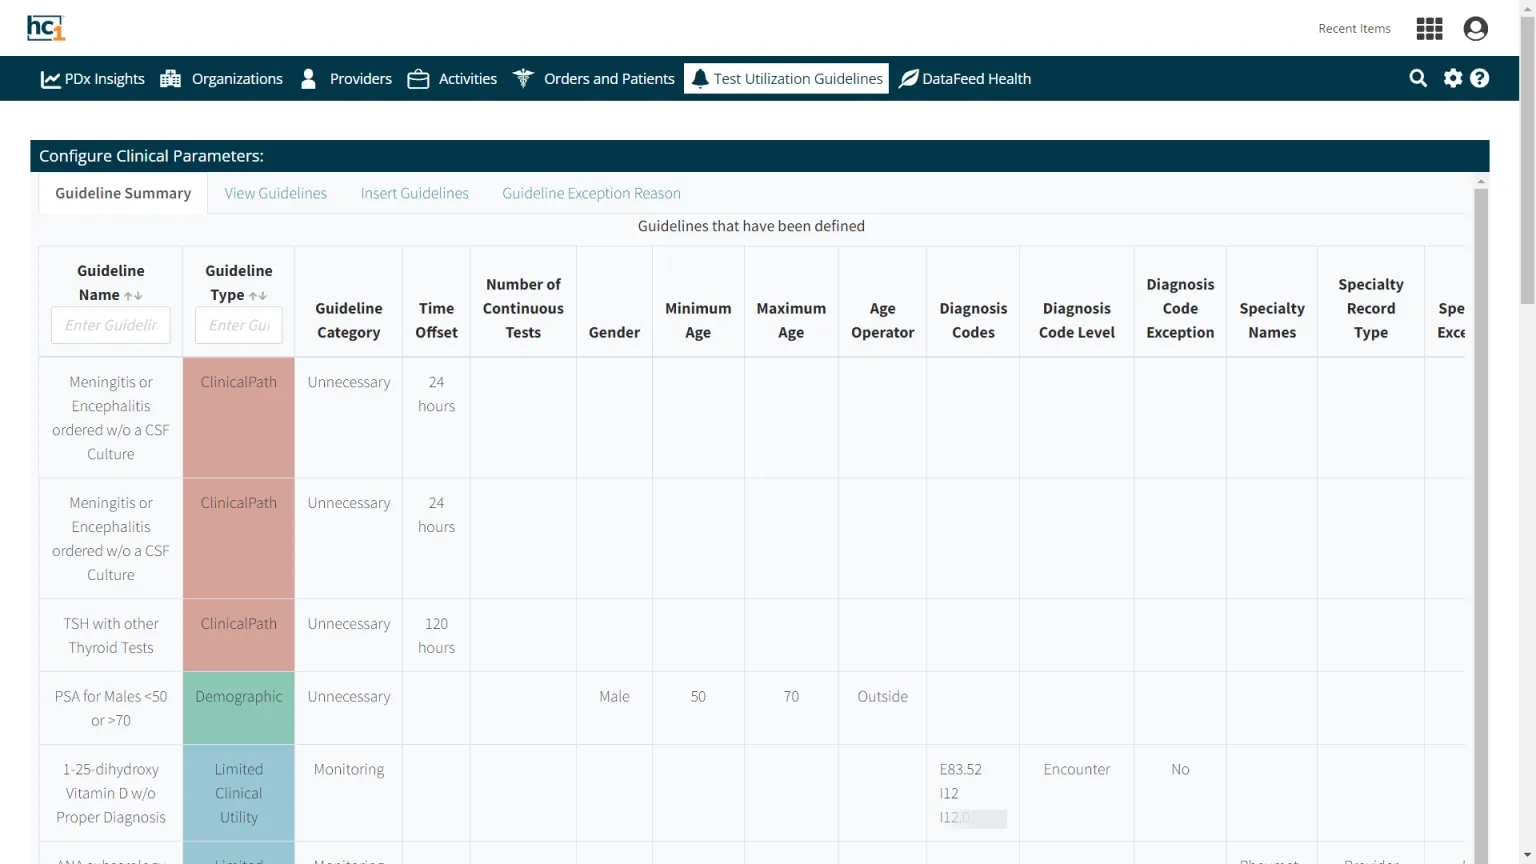
Task: Open the search magnifier icon
Action: coord(1418,78)
